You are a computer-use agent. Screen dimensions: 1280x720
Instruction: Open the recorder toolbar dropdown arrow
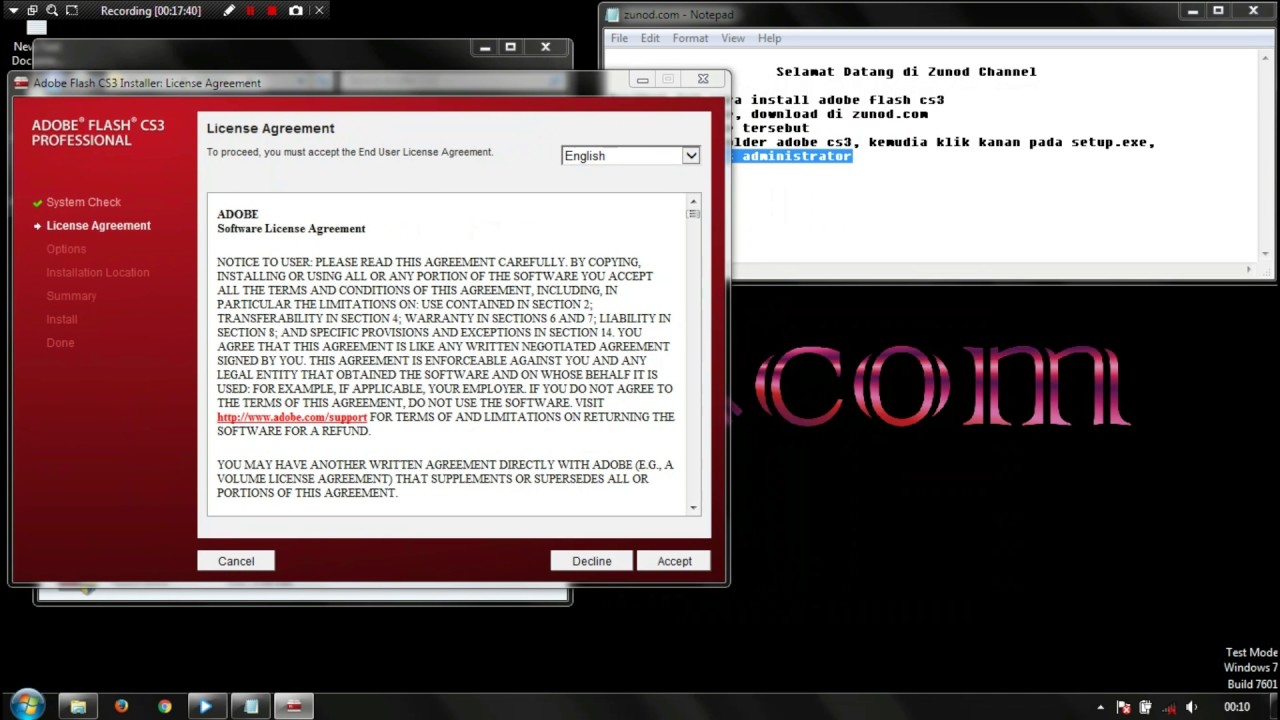coord(14,11)
